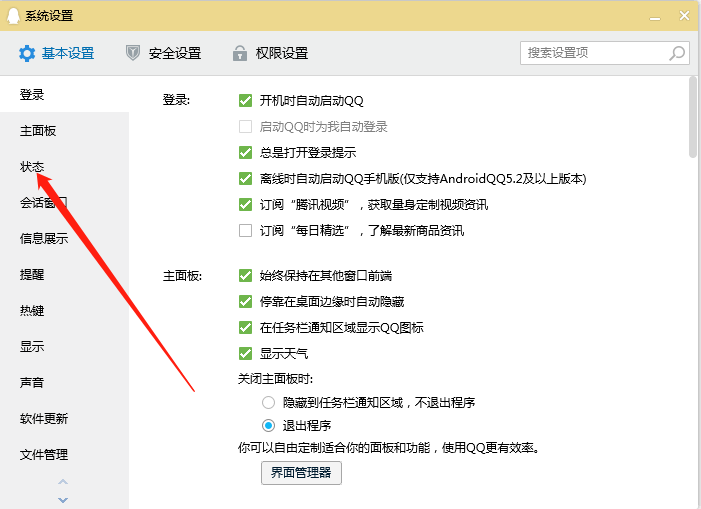Go to 软件更新 in the sidebar
Image resolution: width=701 pixels, height=509 pixels.
pos(64,419)
